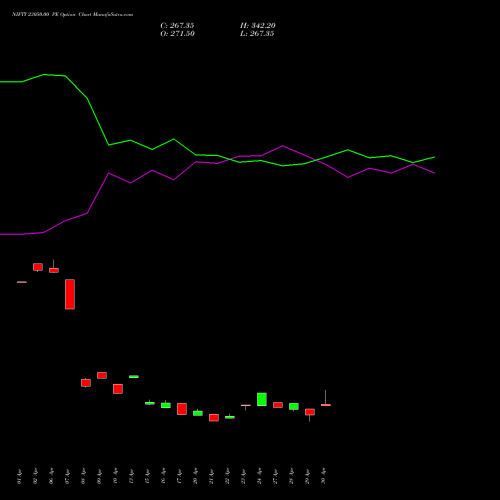Click the 13 Apr date label

131,477
